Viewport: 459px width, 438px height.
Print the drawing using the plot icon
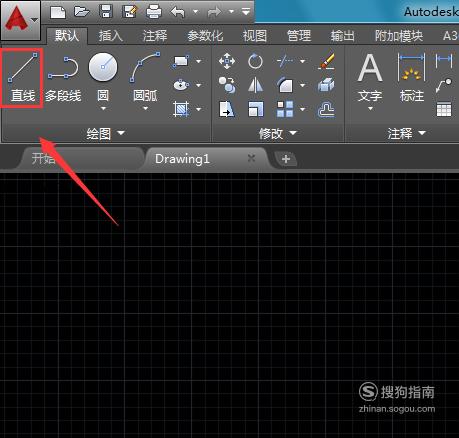tap(154, 12)
